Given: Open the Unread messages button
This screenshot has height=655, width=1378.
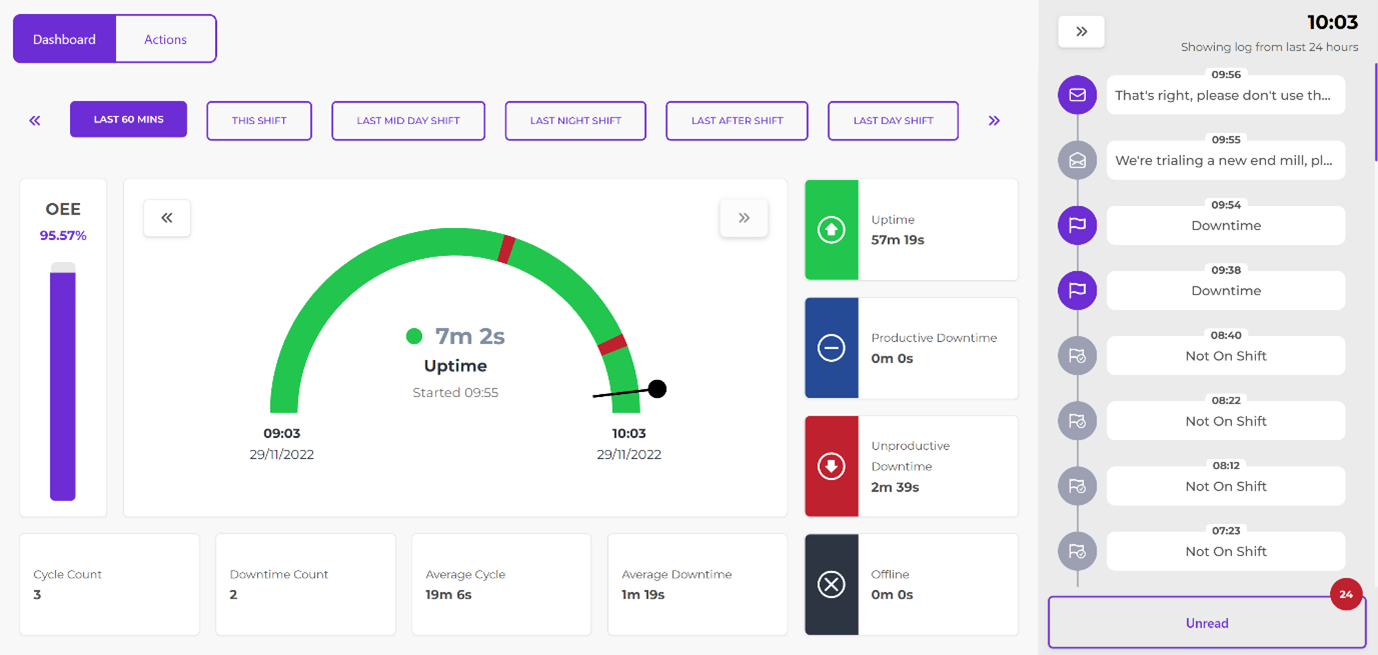Looking at the screenshot, I should 1207,623.
